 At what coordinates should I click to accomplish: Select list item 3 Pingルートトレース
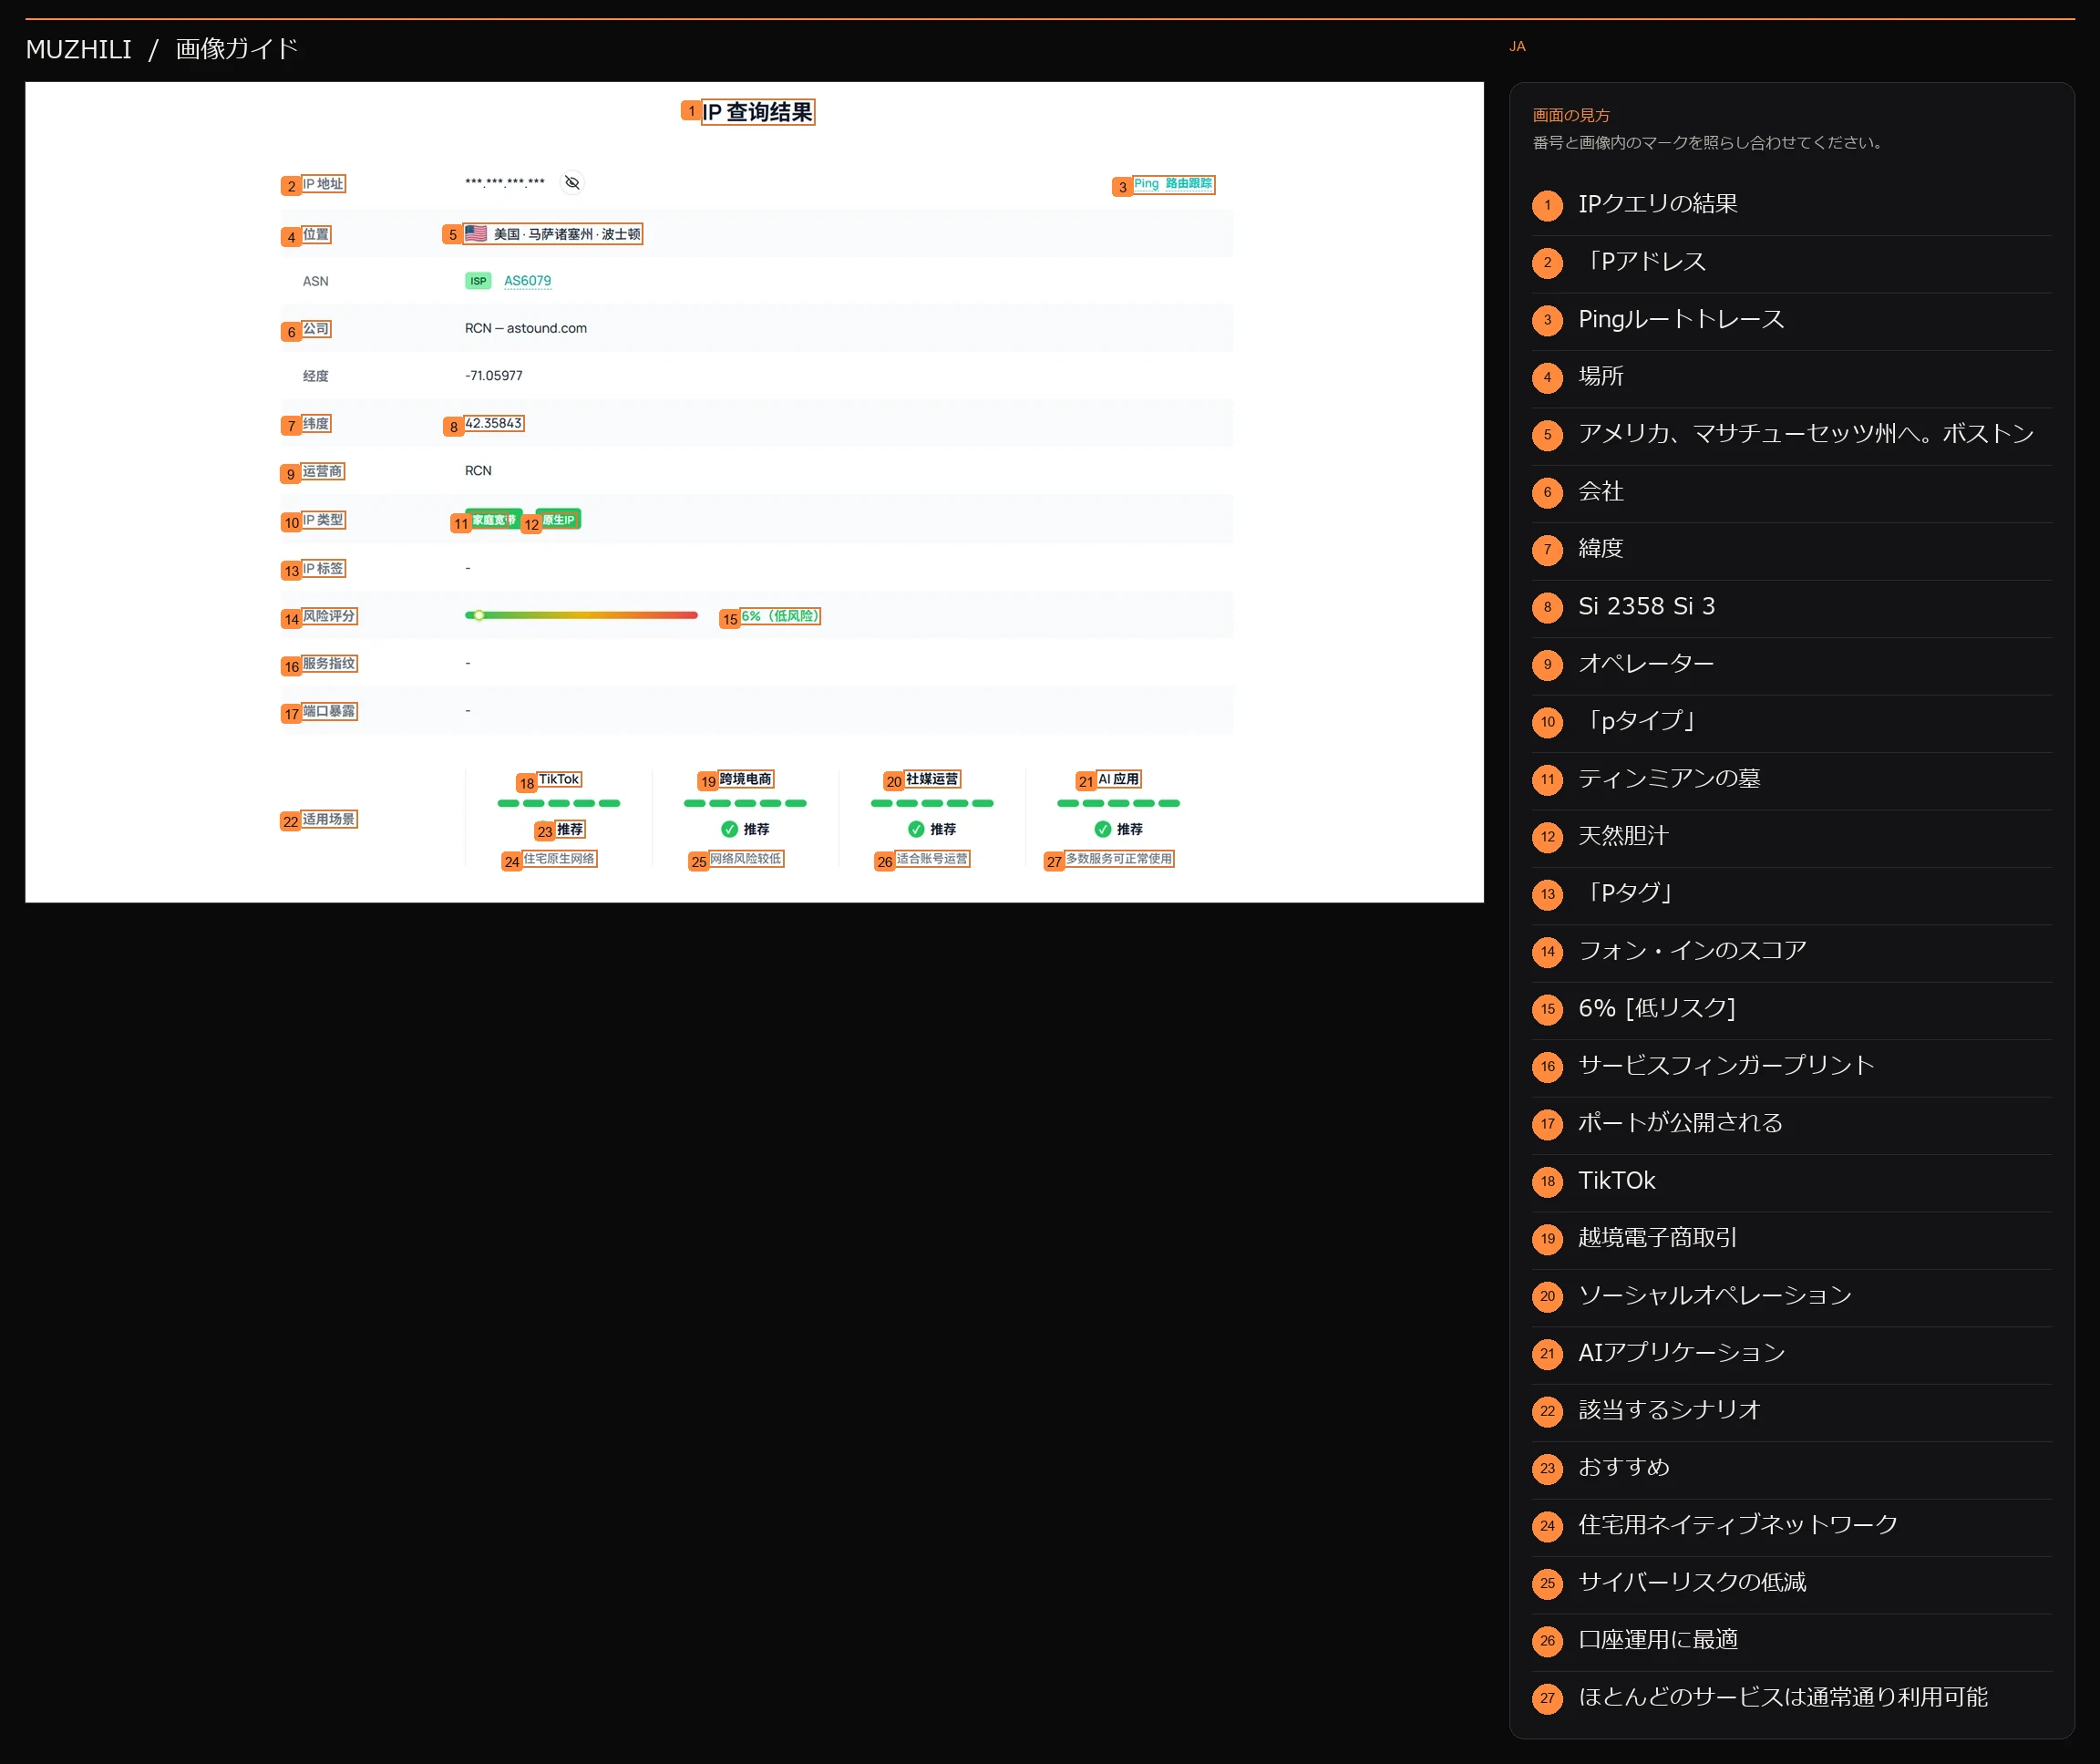pos(1791,320)
